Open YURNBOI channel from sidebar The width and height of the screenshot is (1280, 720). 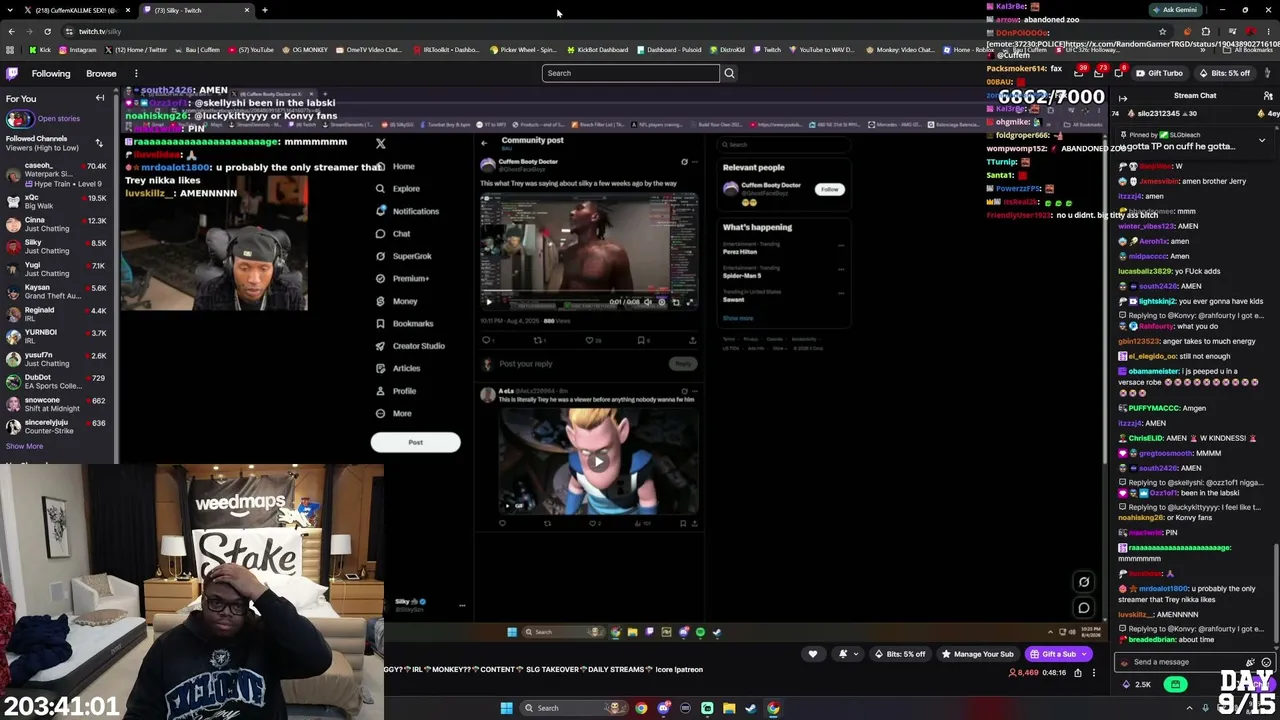(x=57, y=336)
